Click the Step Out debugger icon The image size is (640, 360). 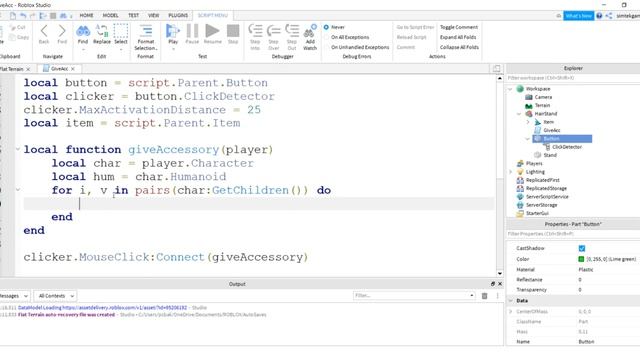[292, 31]
